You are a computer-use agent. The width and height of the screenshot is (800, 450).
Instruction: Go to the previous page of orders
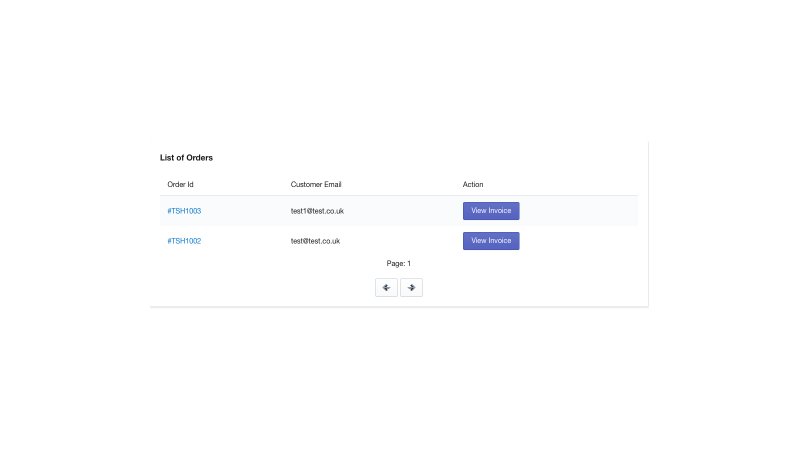pyautogui.click(x=386, y=288)
